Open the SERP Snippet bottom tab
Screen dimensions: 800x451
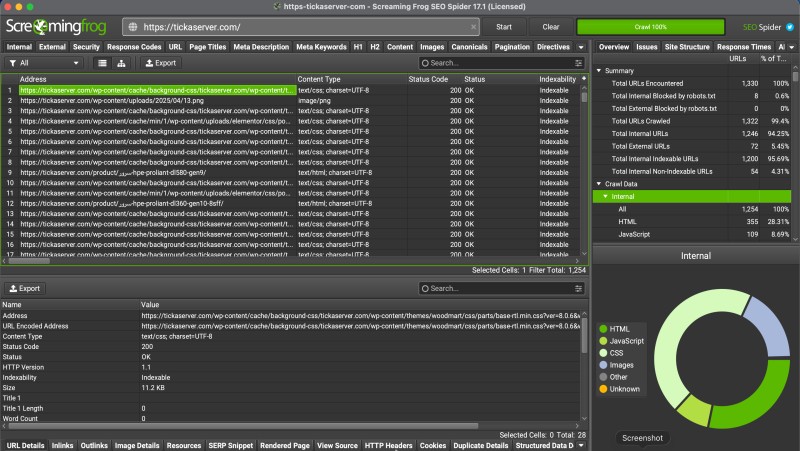231,445
